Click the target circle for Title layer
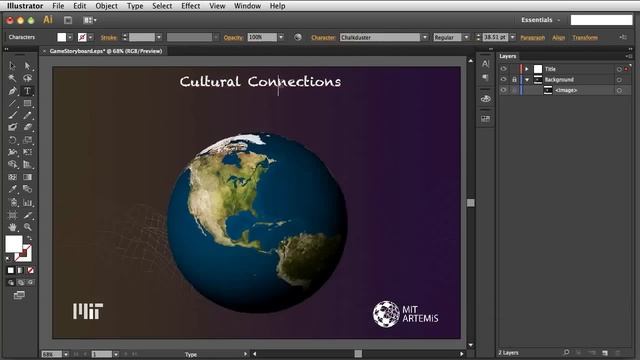Viewport: 640px width, 360px height. [619, 69]
